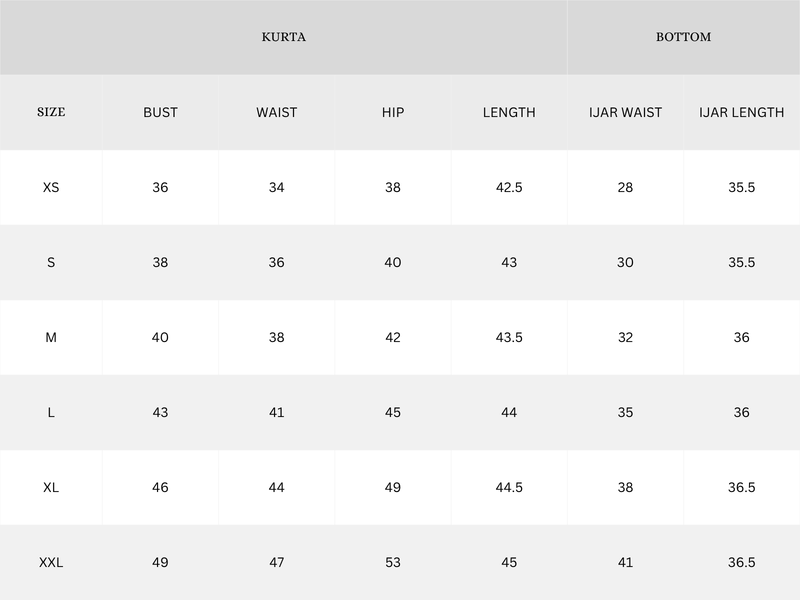Select the XL length value 44.5

pyautogui.click(x=509, y=487)
